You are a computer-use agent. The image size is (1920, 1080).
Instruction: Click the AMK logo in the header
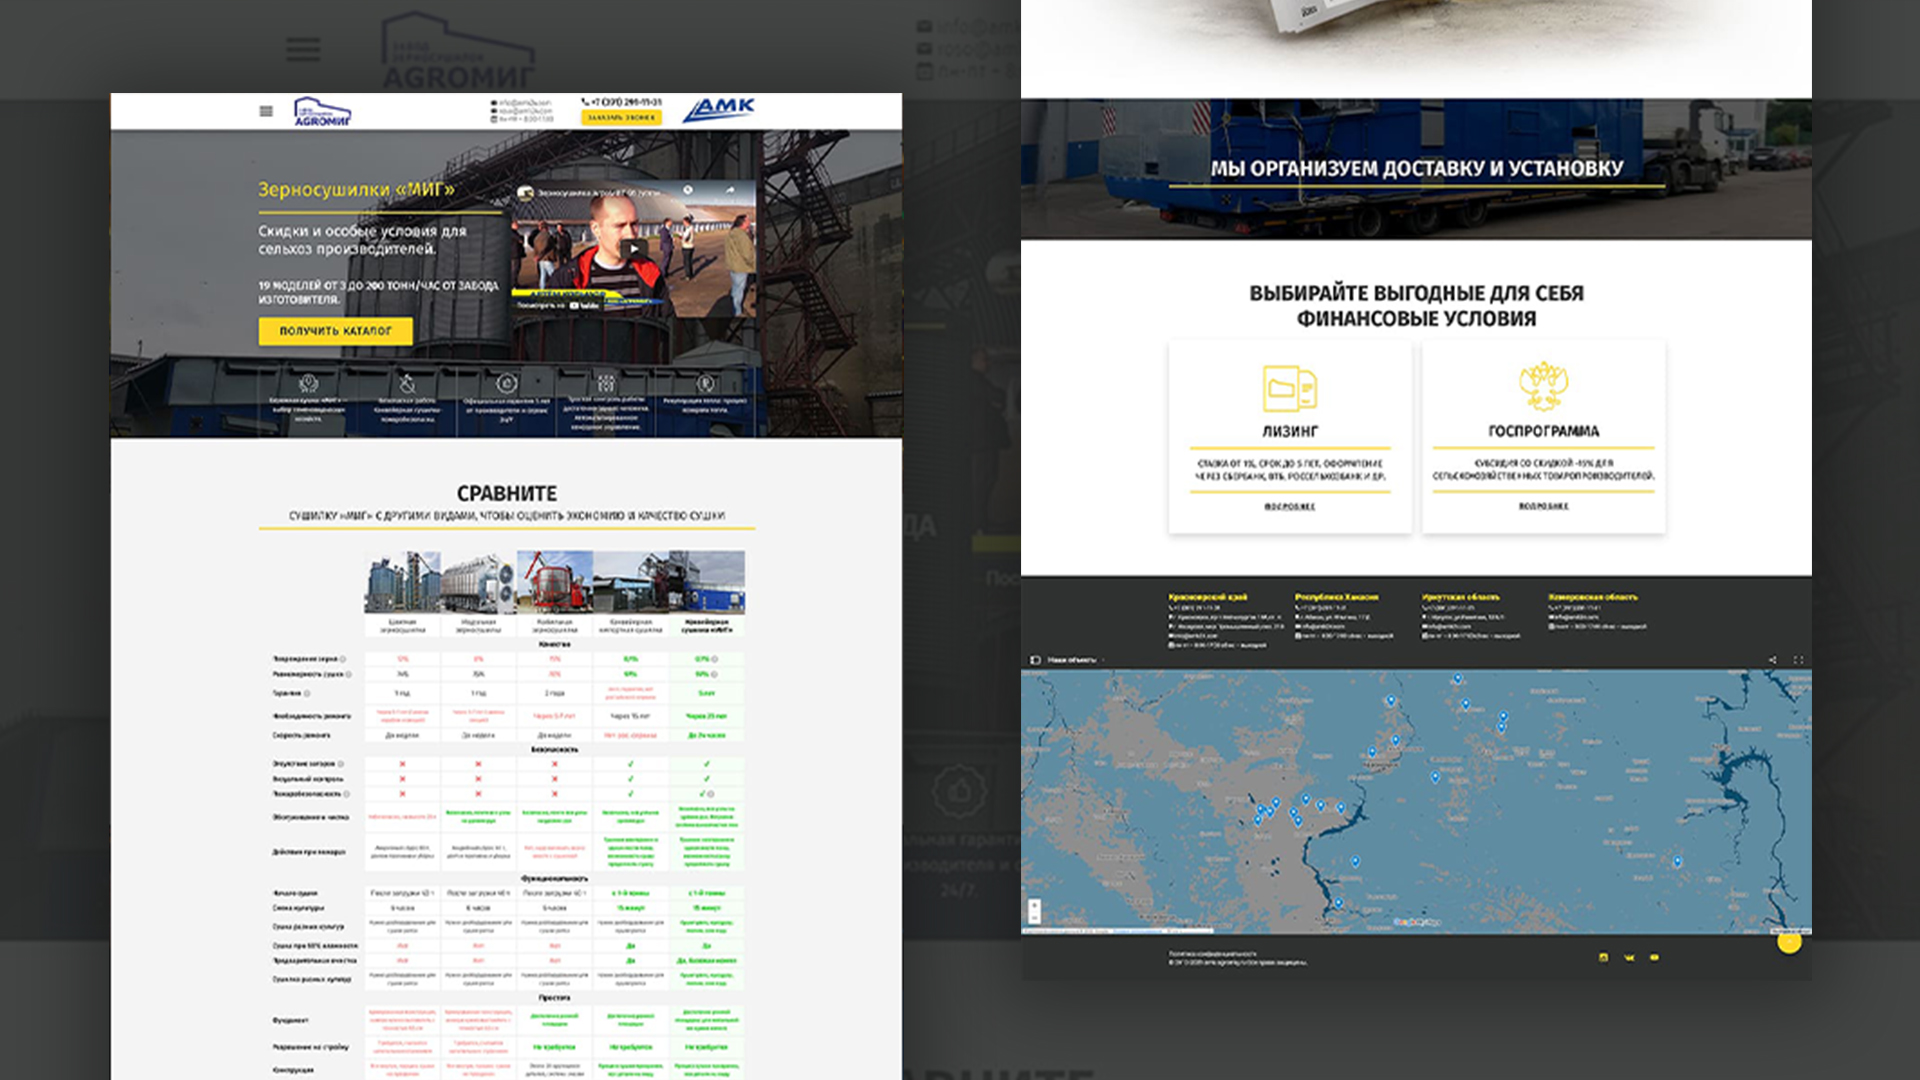(719, 110)
